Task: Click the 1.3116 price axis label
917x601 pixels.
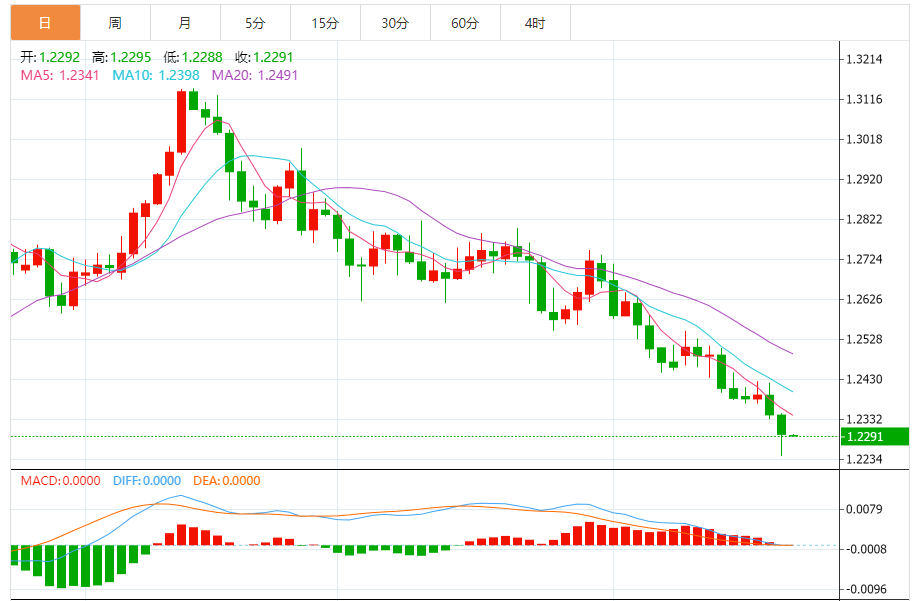Action: pos(864,99)
